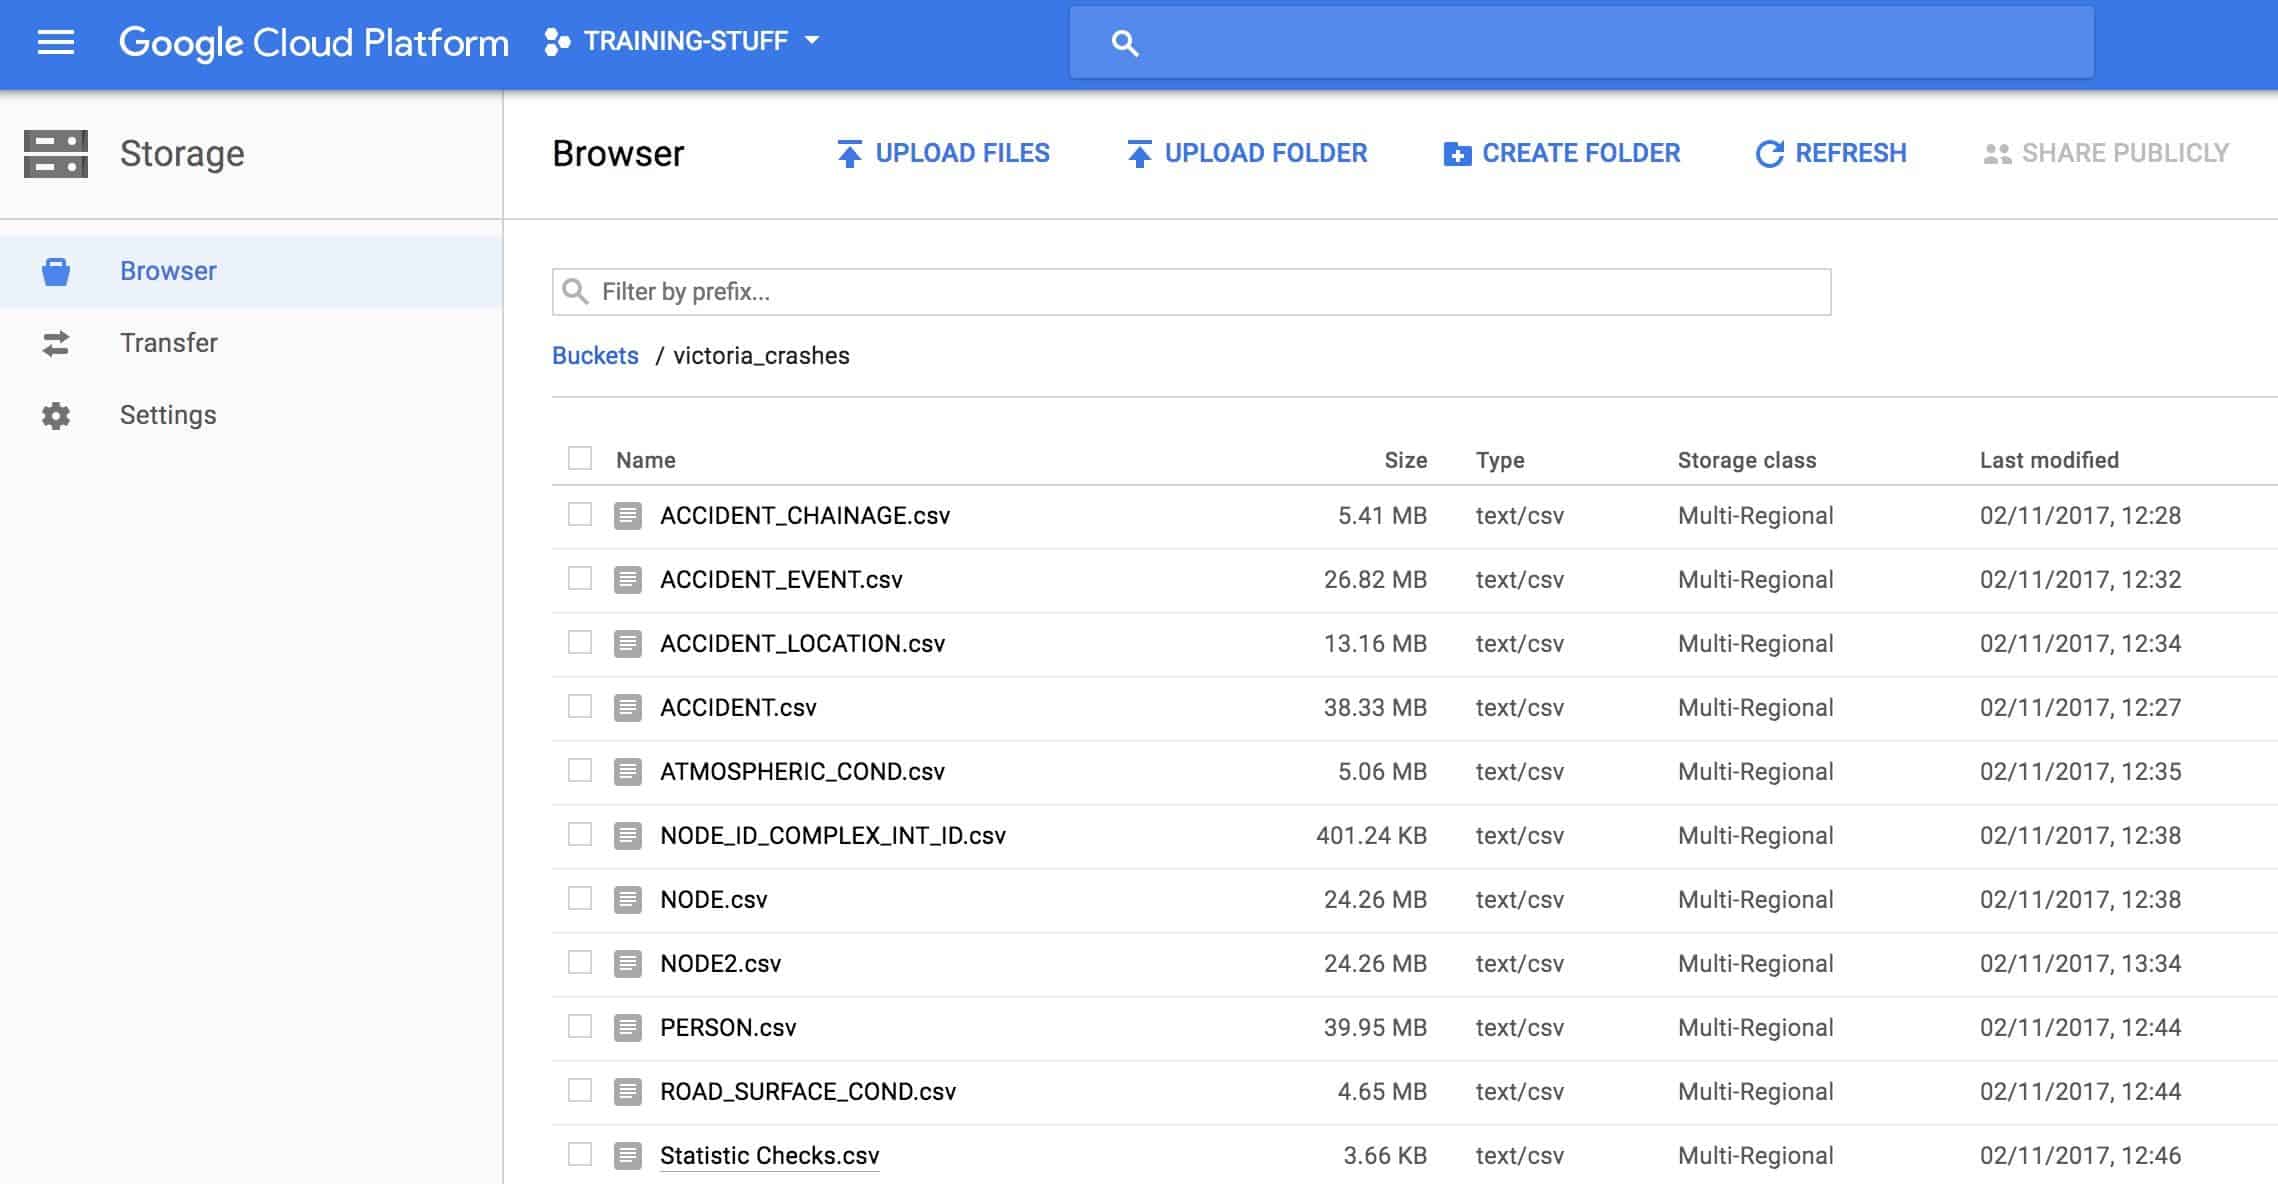2278x1184 pixels.
Task: Click the Name column header
Action: [x=645, y=460]
